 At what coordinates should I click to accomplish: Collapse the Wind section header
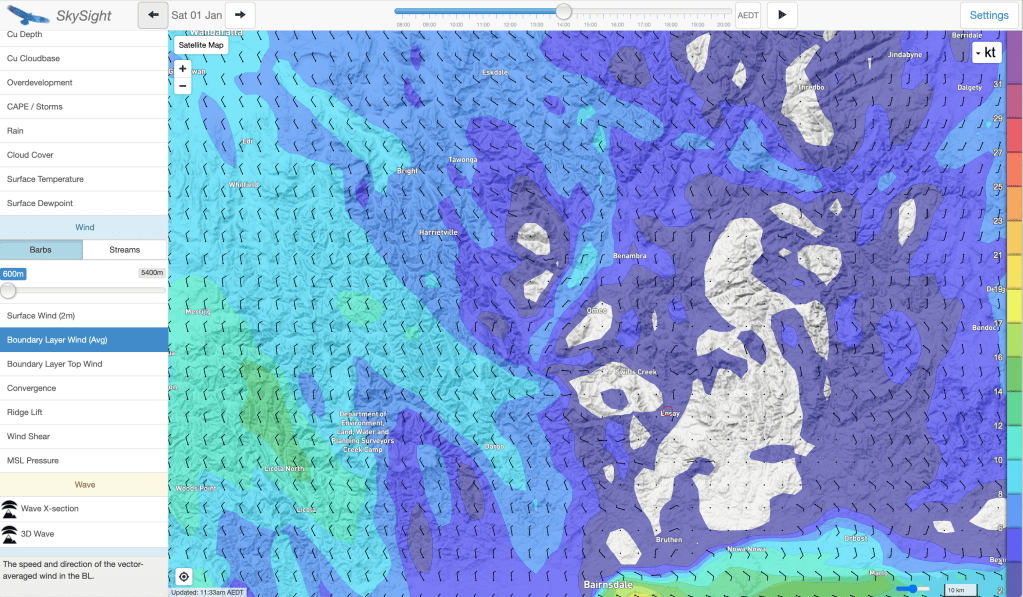(x=84, y=227)
